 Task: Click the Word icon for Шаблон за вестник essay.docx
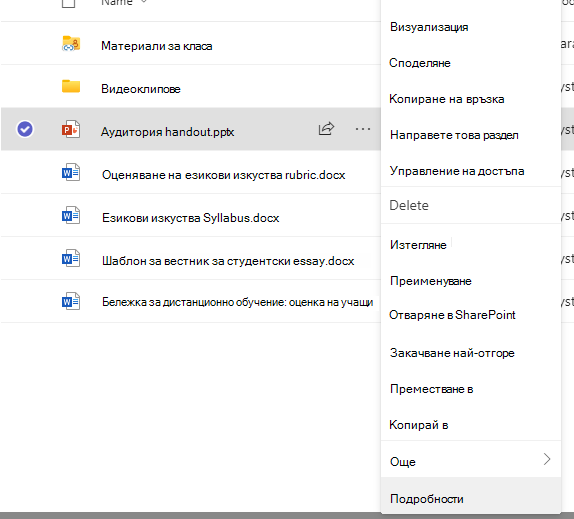click(71, 258)
